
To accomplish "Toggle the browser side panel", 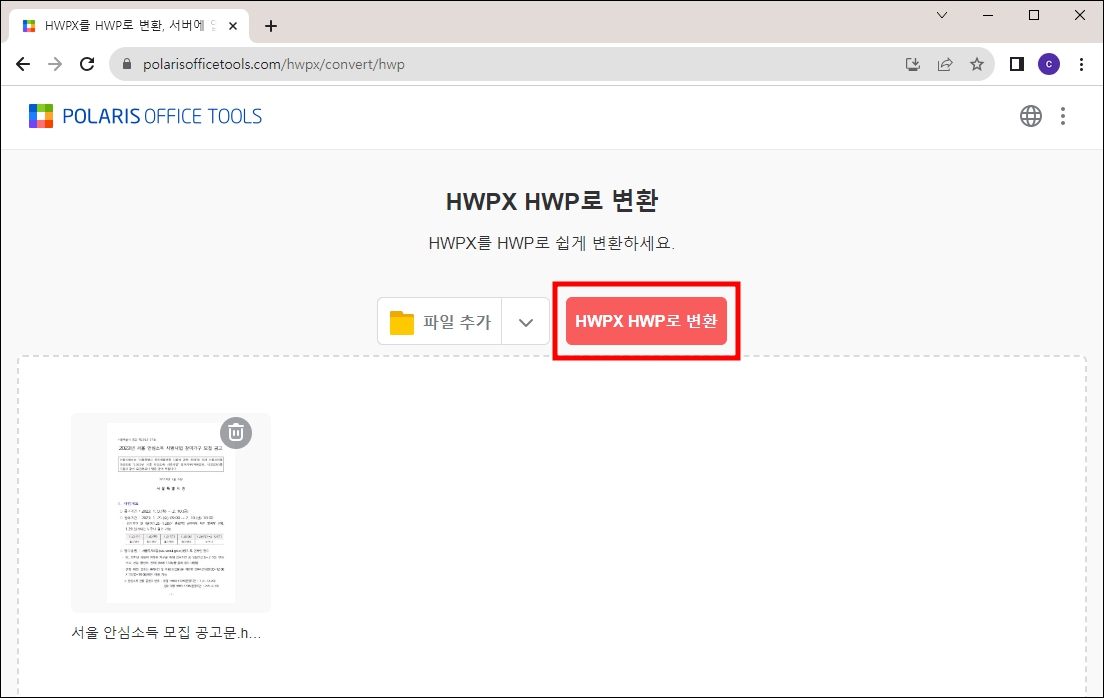I will pyautogui.click(x=1016, y=64).
